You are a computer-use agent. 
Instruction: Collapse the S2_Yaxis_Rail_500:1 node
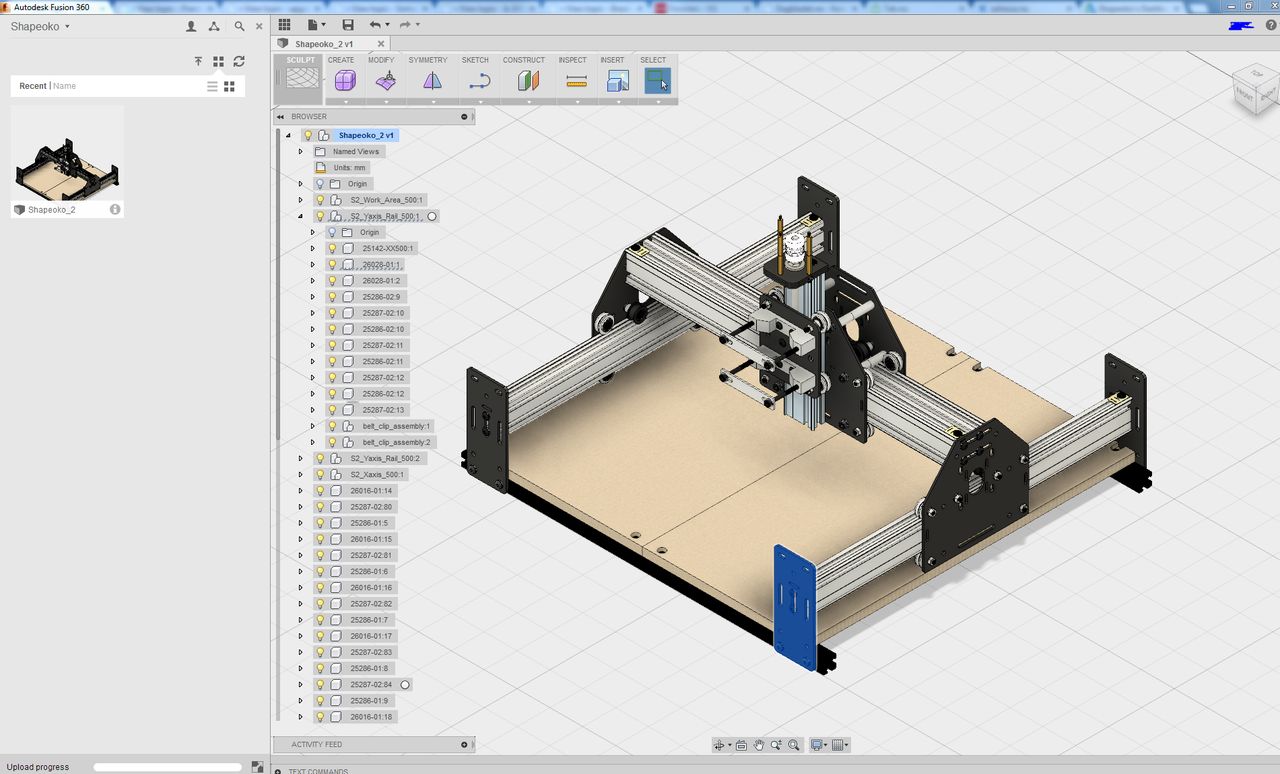coord(300,216)
